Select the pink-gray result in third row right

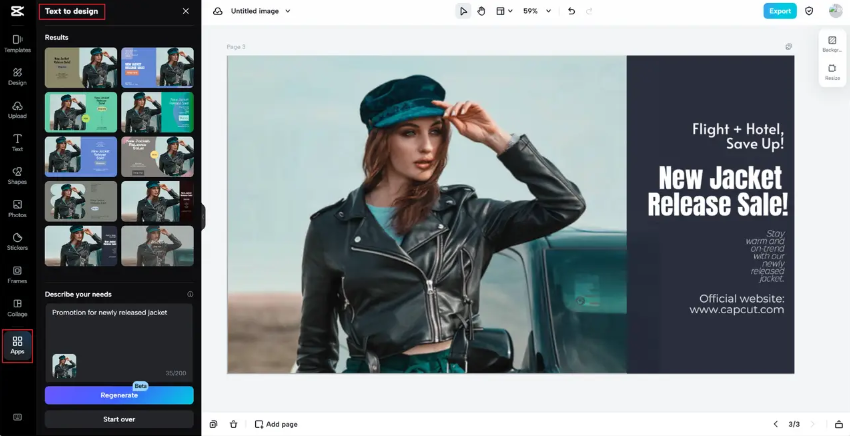point(157,157)
